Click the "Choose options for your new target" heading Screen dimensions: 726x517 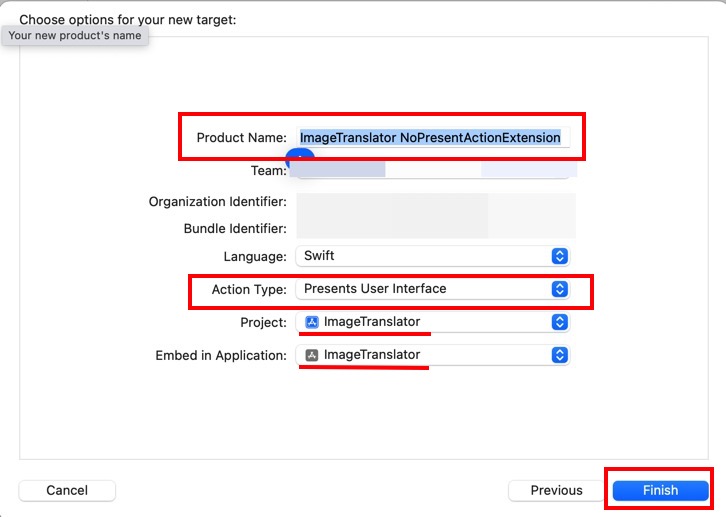[128, 19]
